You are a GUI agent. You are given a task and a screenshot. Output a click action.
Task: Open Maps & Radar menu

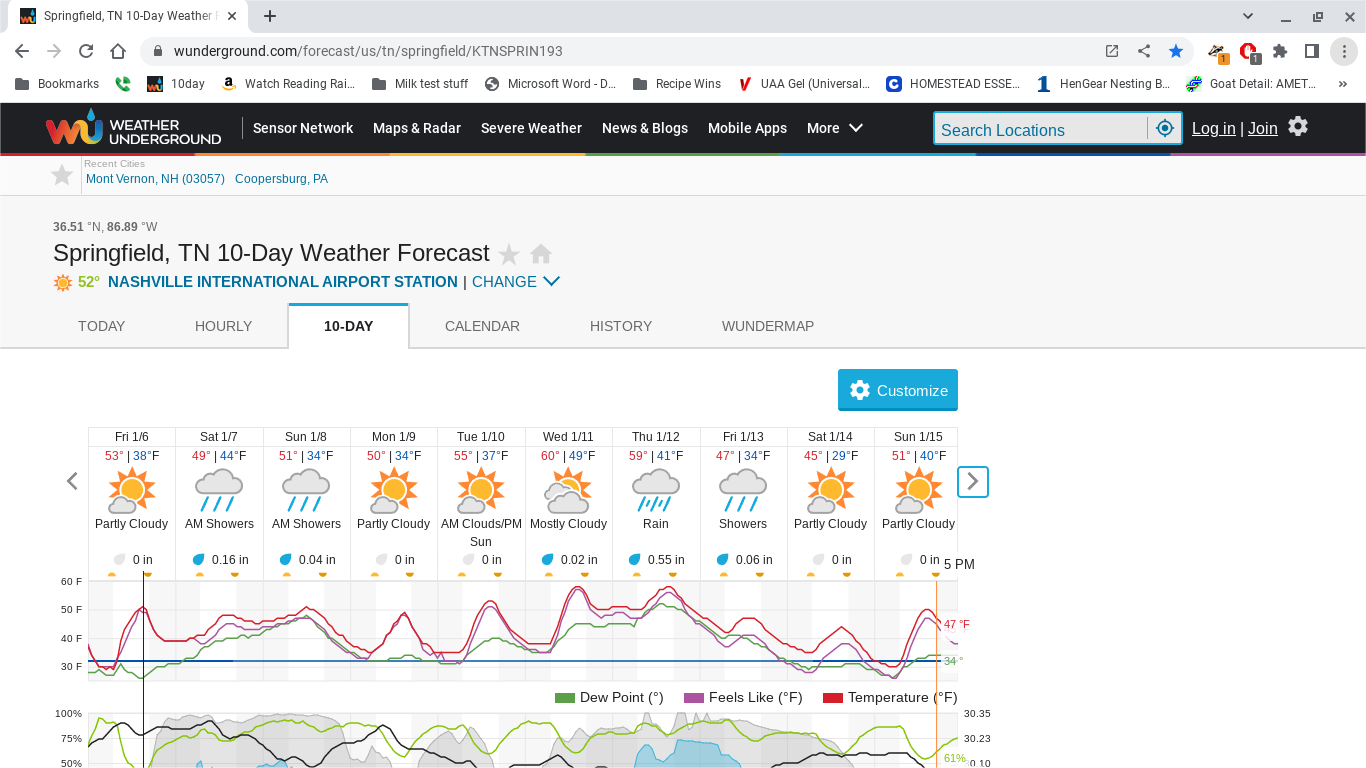[x=417, y=128]
